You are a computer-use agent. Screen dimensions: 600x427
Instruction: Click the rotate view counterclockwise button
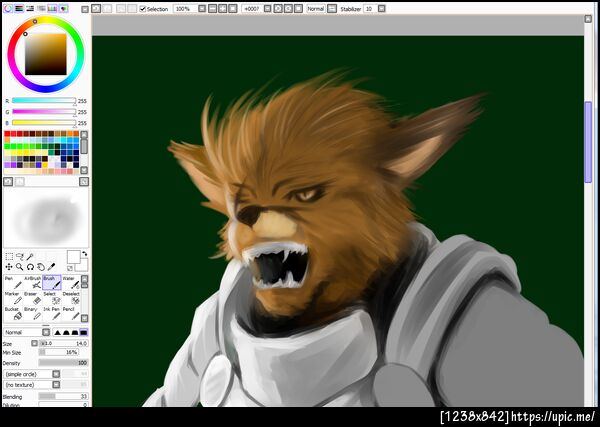278,8
